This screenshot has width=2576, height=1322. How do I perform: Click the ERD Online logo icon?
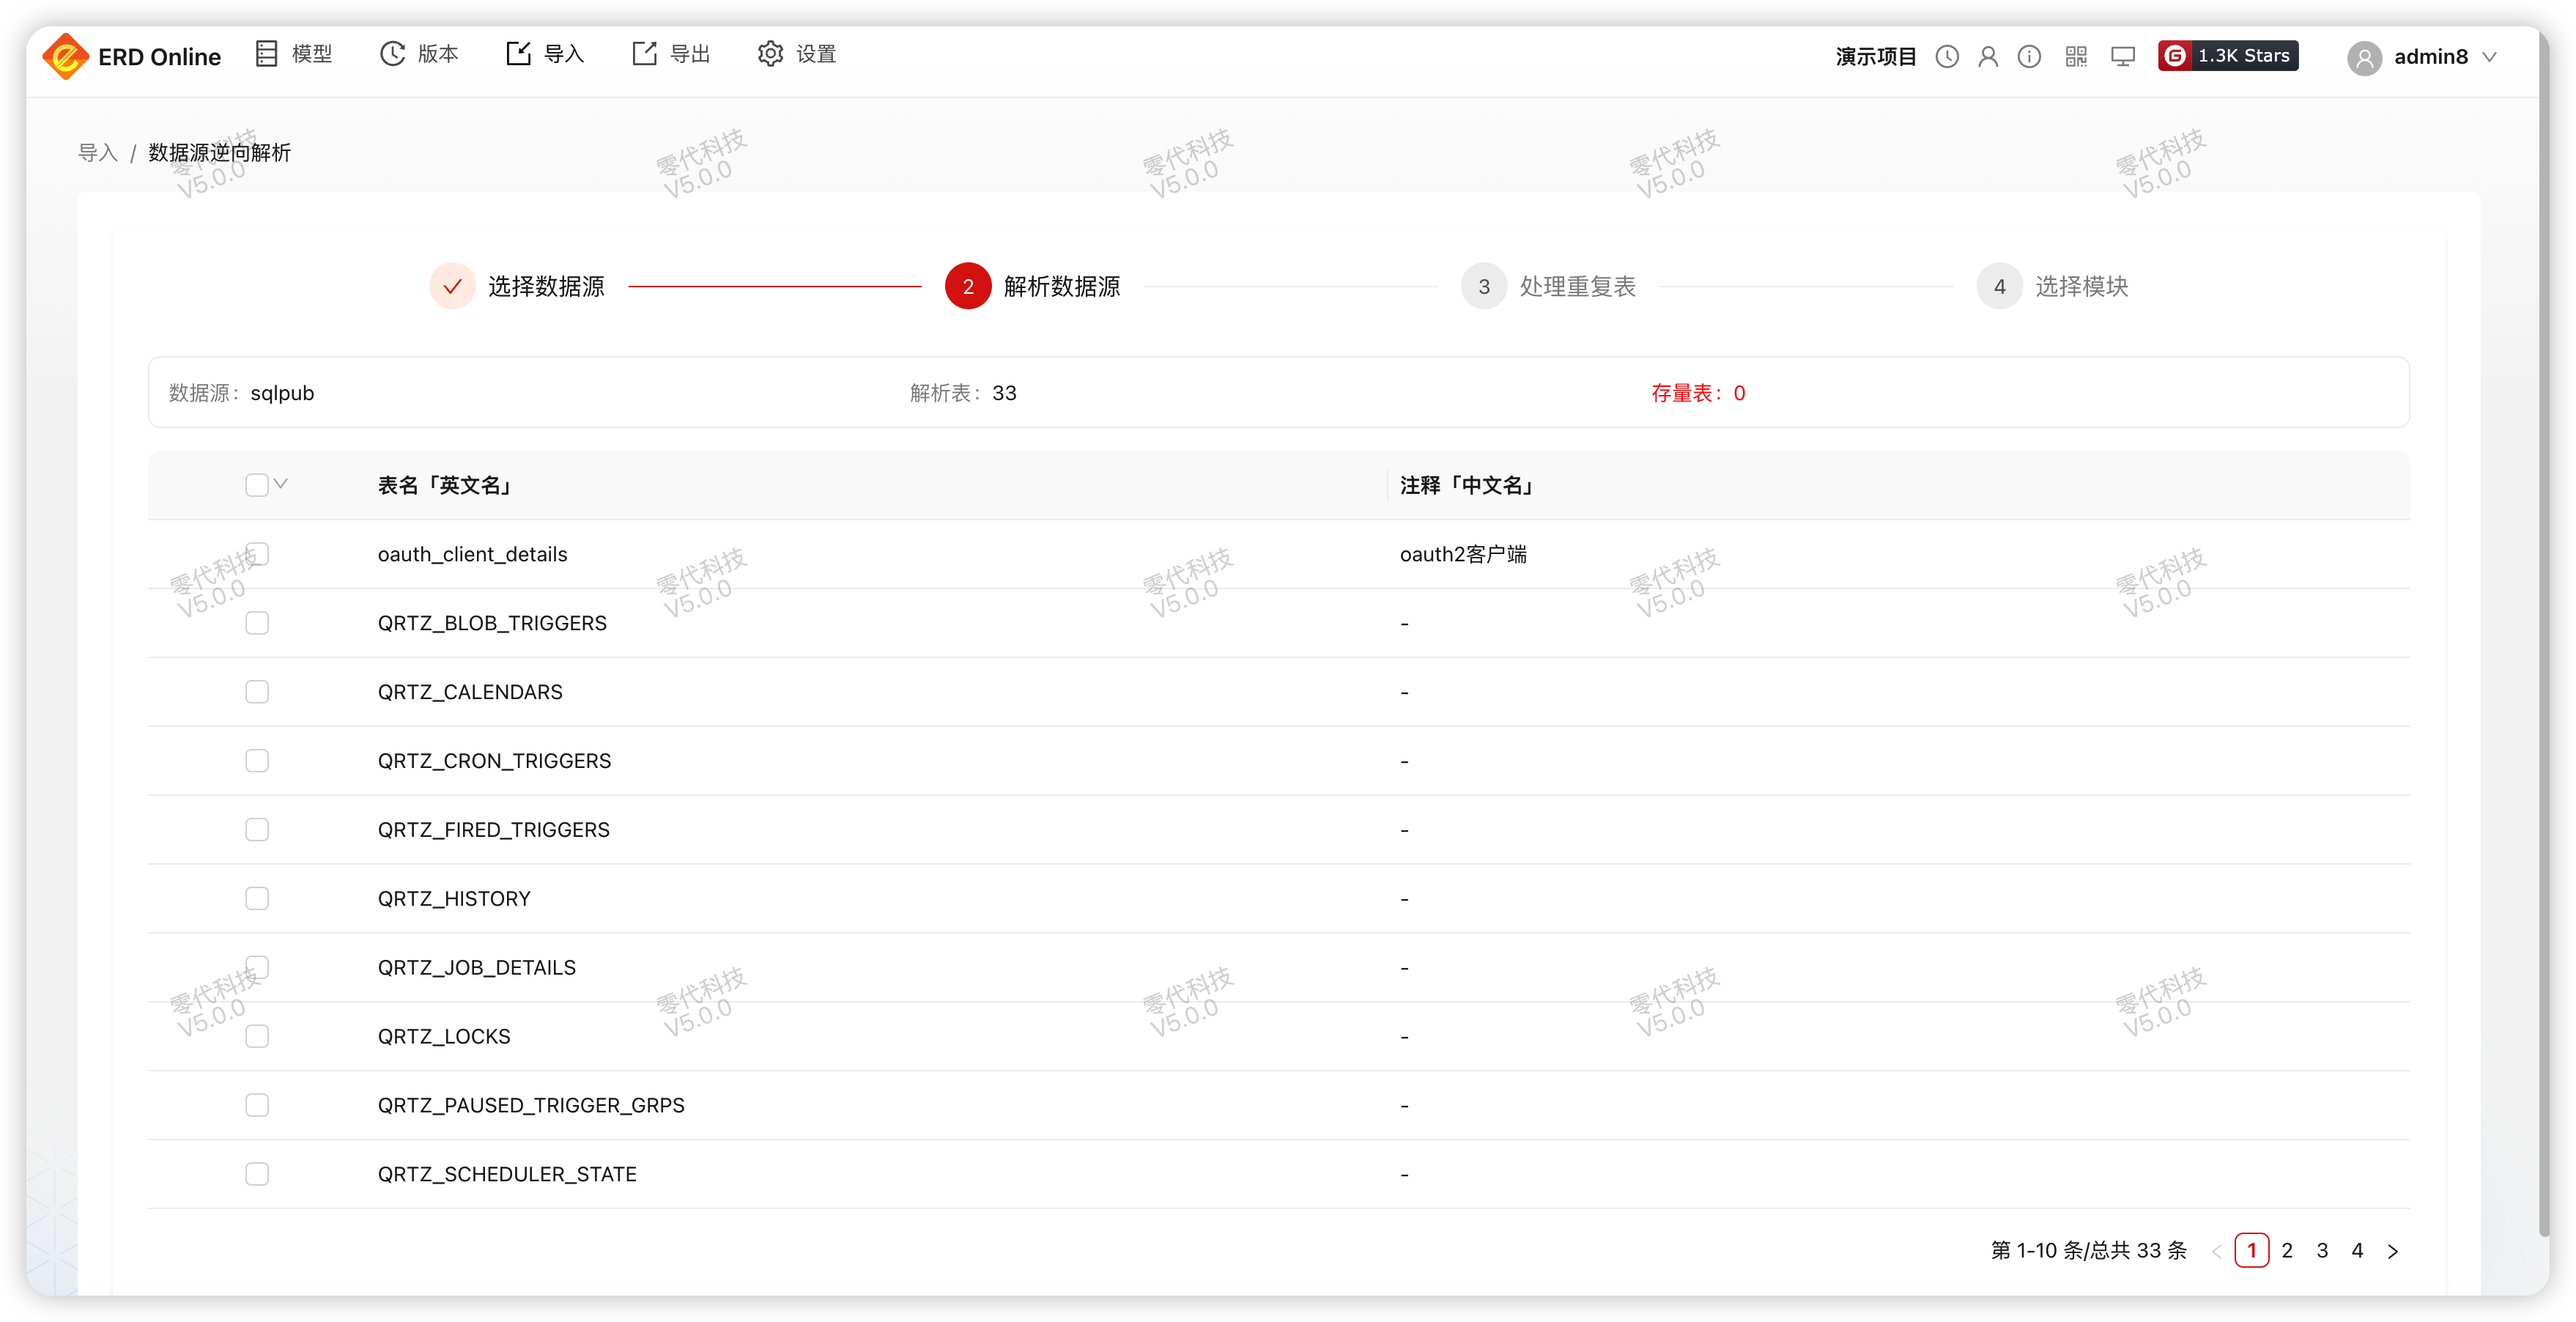(x=66, y=56)
